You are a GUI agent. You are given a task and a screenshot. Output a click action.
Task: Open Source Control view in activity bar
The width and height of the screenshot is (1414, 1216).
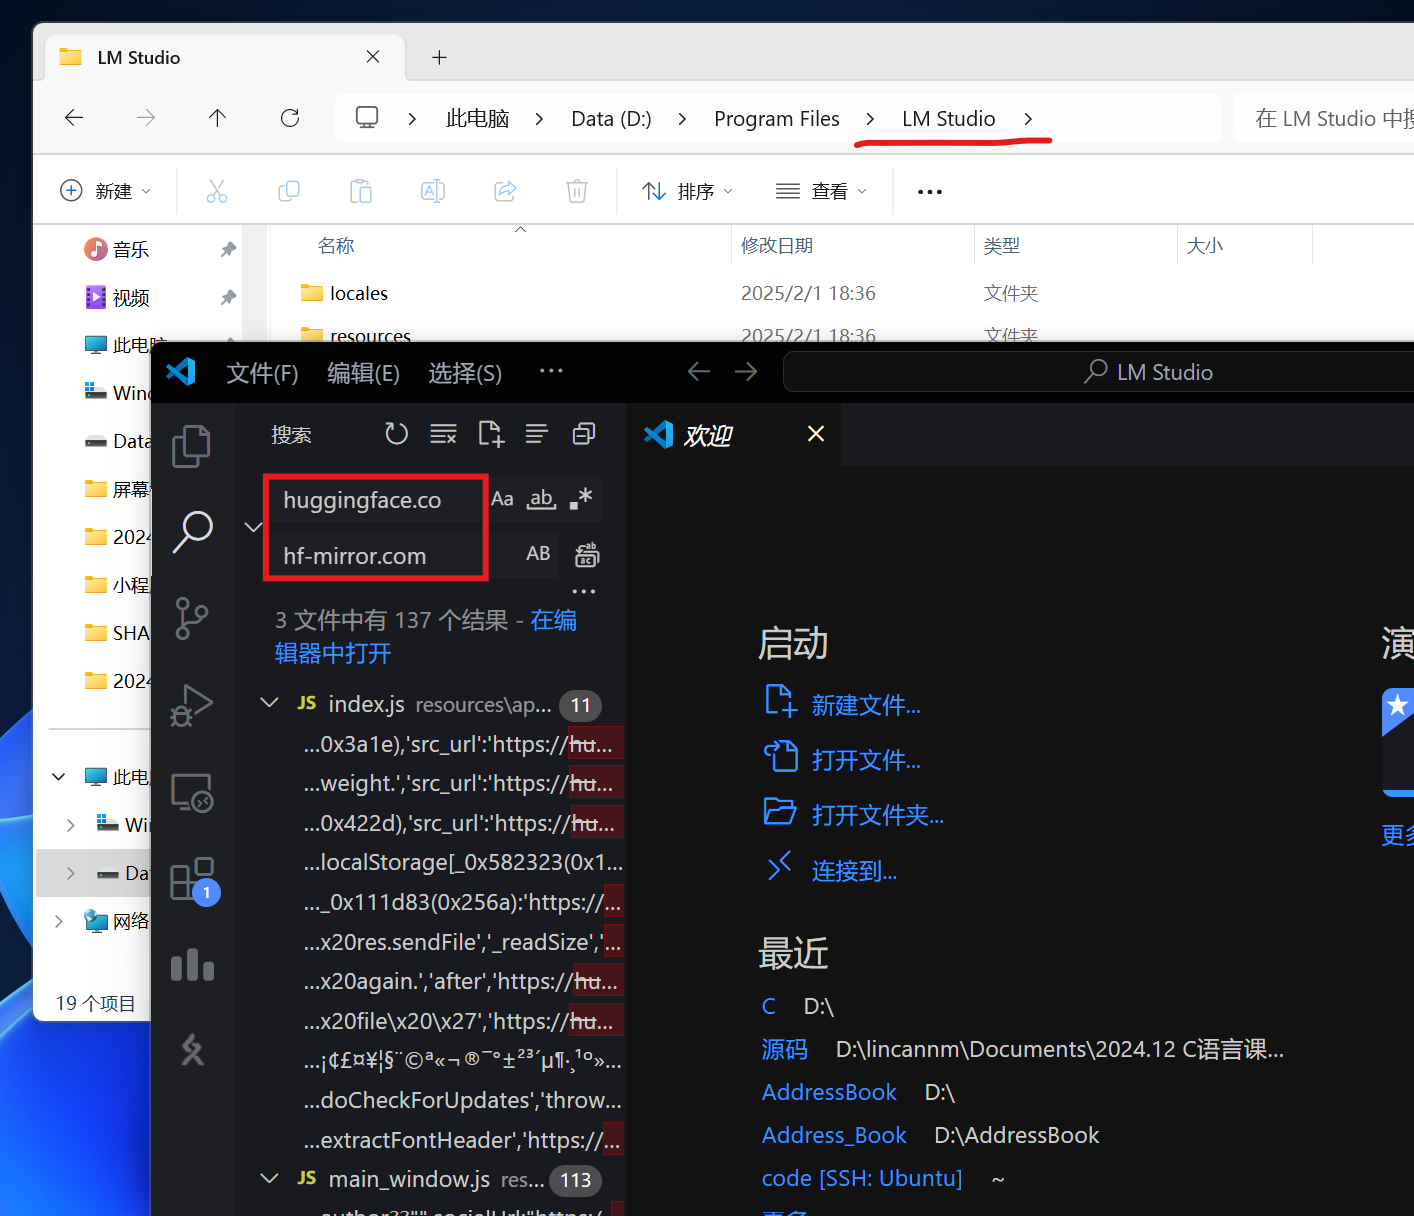[x=191, y=618]
